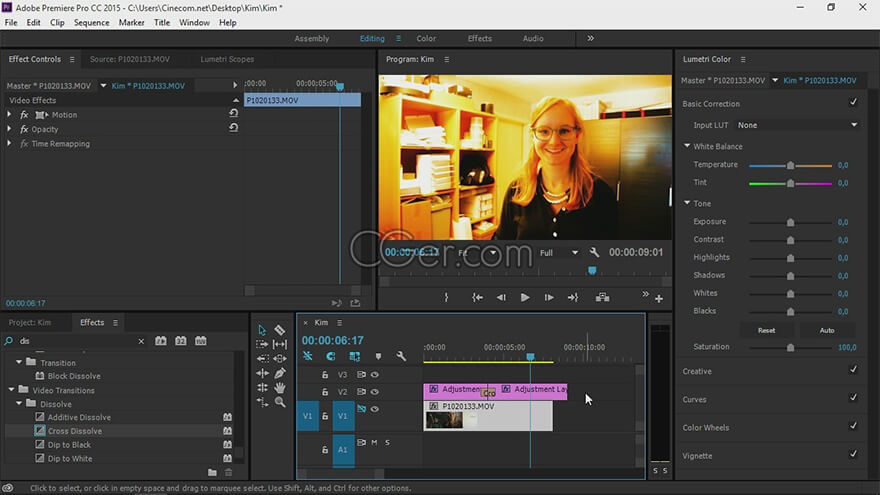Create new custom bin in Effects panel
This screenshot has width=880, height=495.
pos(212,473)
